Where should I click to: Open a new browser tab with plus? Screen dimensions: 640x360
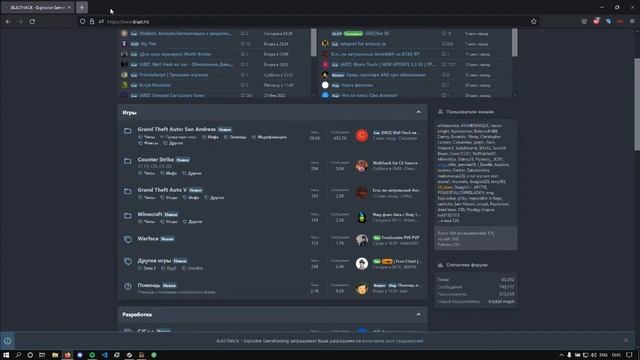point(82,7)
